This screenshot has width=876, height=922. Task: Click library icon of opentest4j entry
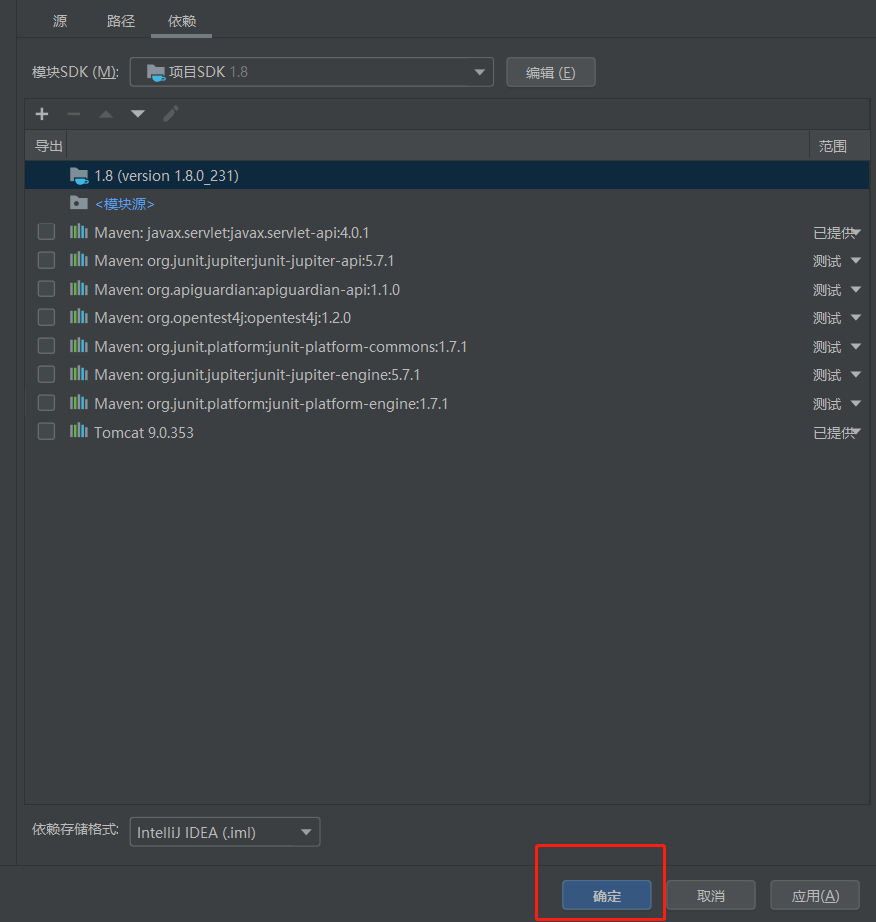pyautogui.click(x=79, y=317)
